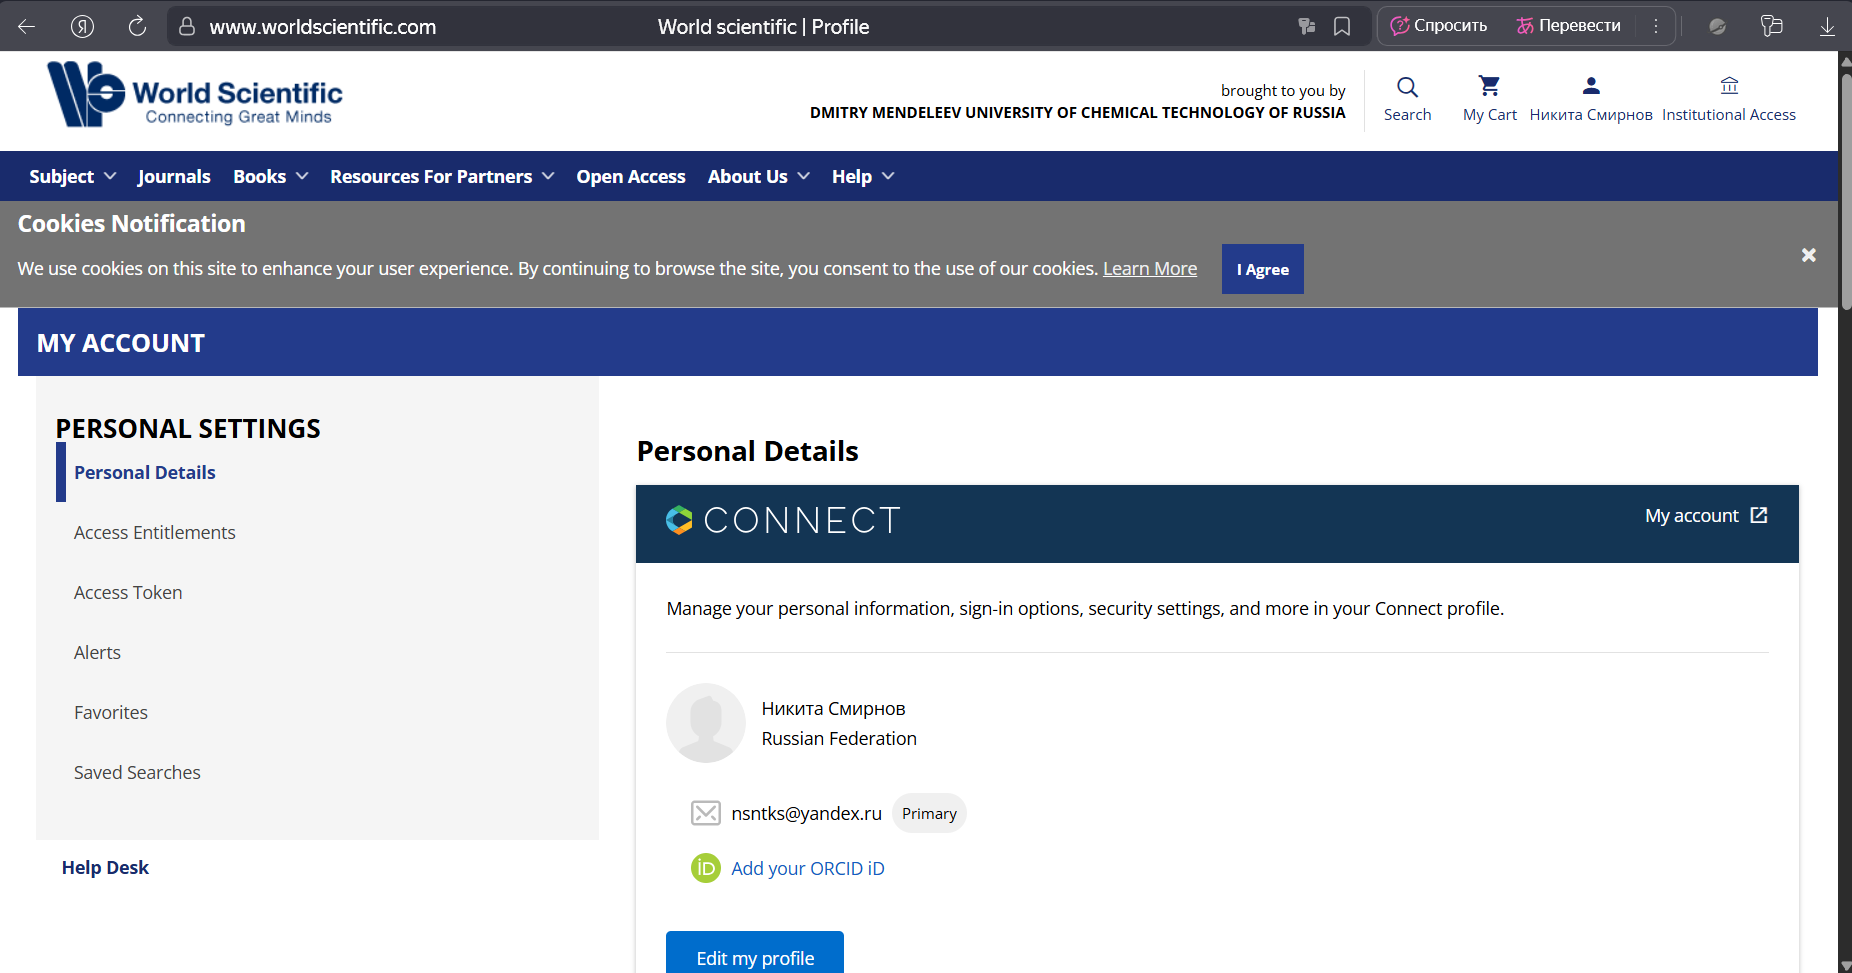Viewport: 1852px width, 973px height.
Task: Open My Cart shopping cart icon
Action: pos(1489,87)
